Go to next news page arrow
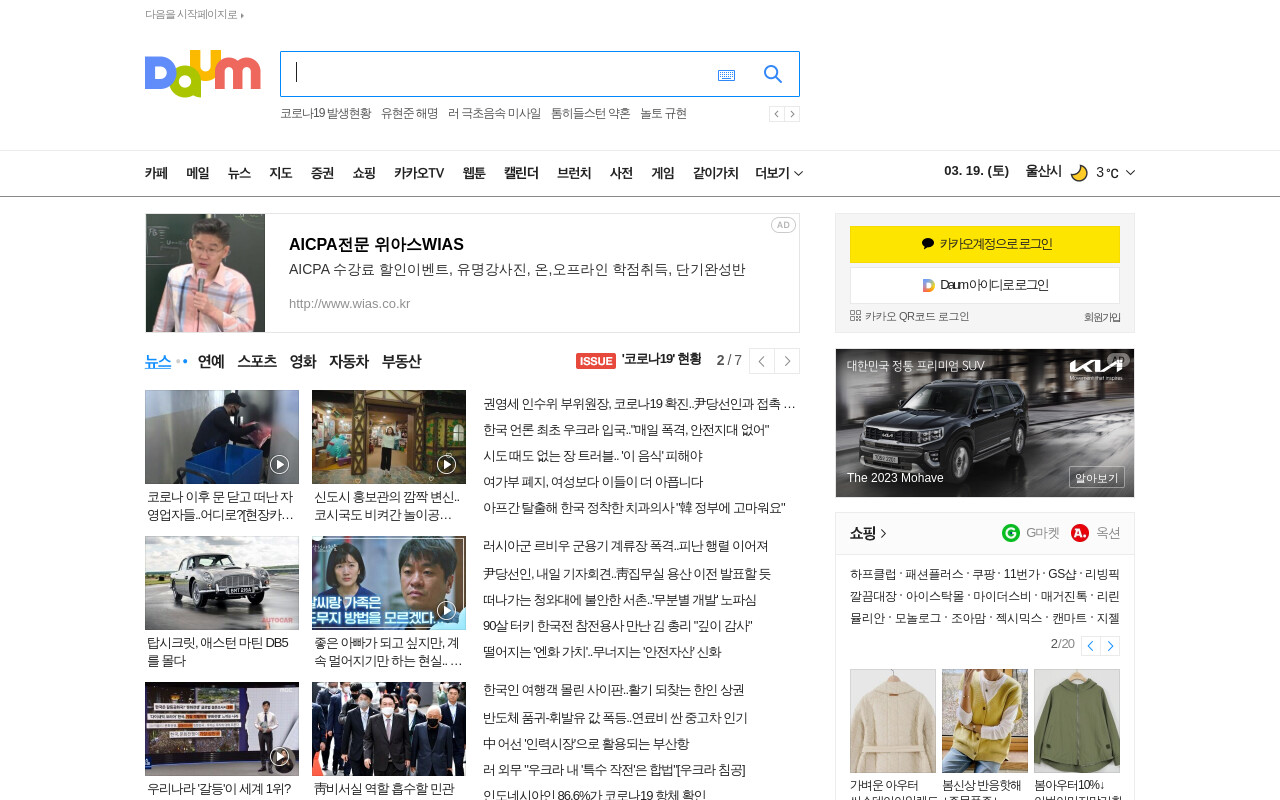The width and height of the screenshot is (1280, 800). (x=787, y=361)
